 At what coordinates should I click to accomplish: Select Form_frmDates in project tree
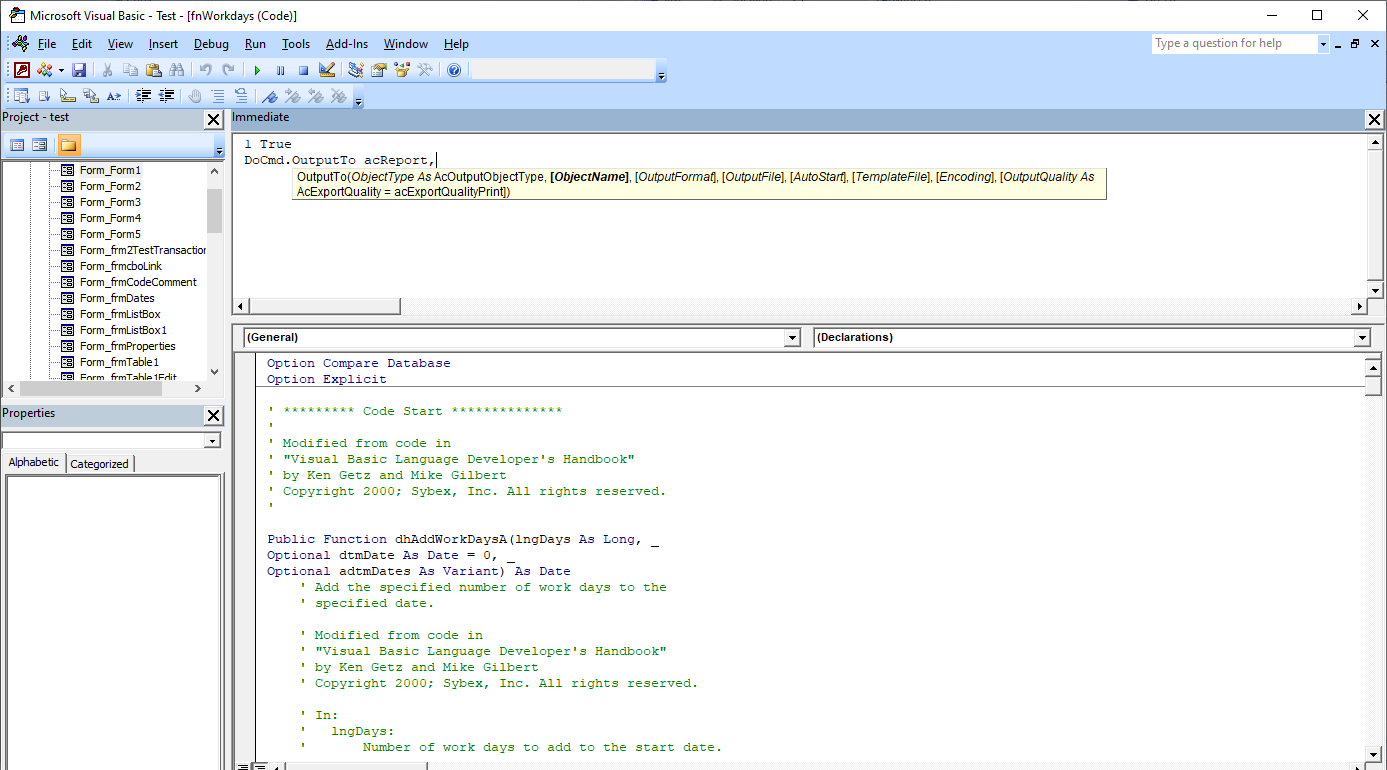[x=117, y=298]
